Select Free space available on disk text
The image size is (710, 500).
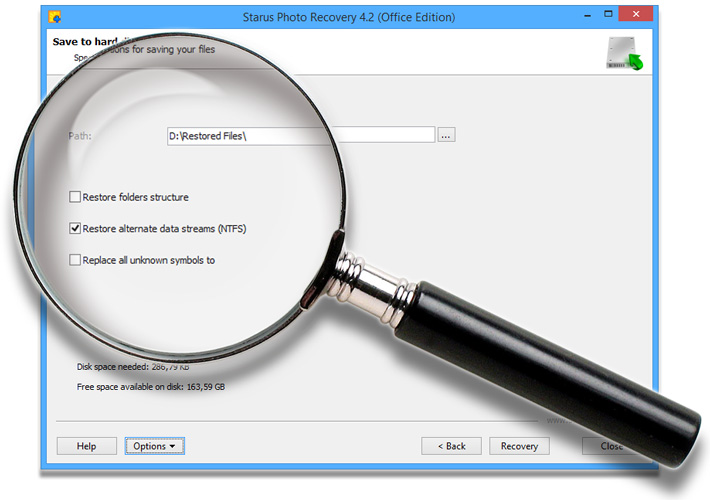(x=151, y=387)
